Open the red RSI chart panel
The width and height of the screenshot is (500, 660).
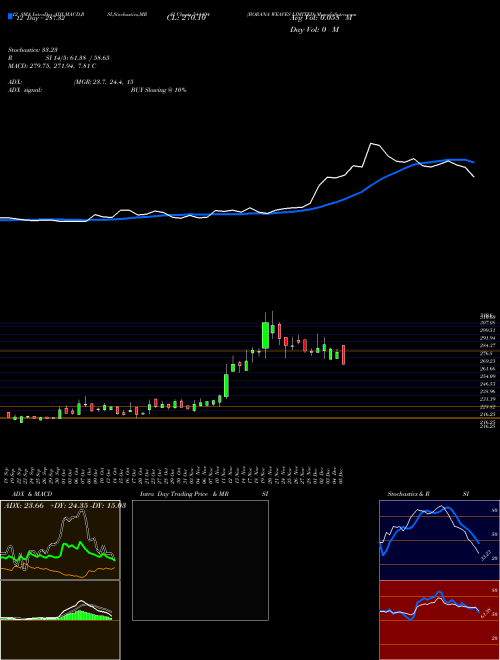(x=439, y=620)
